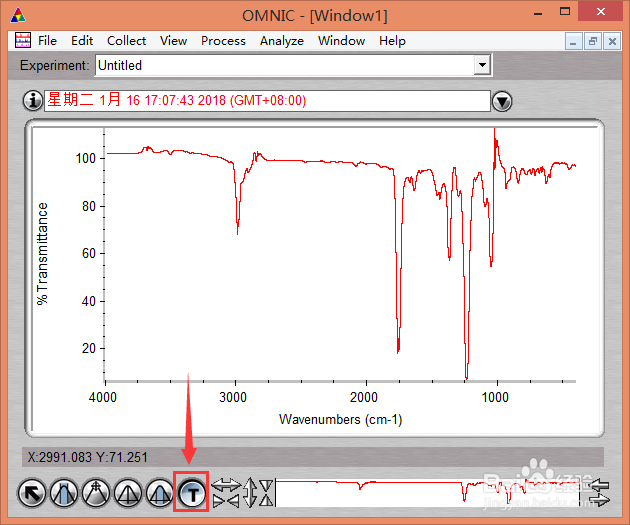Click the 4000 X-axis tick label
Screen dimensions: 630x525
[x=103, y=397]
